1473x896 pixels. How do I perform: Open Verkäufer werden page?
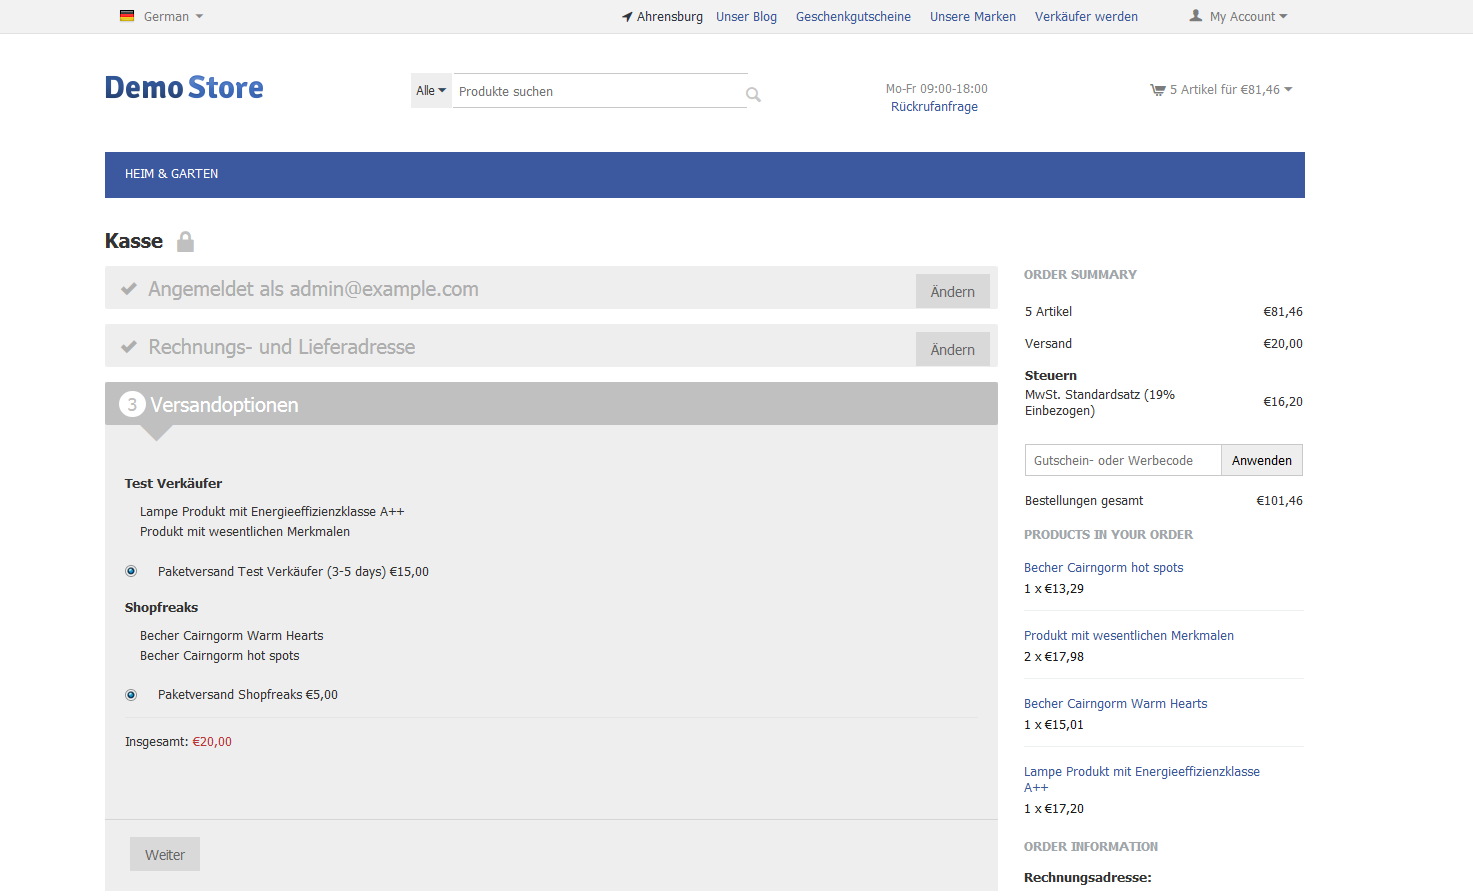tap(1086, 17)
